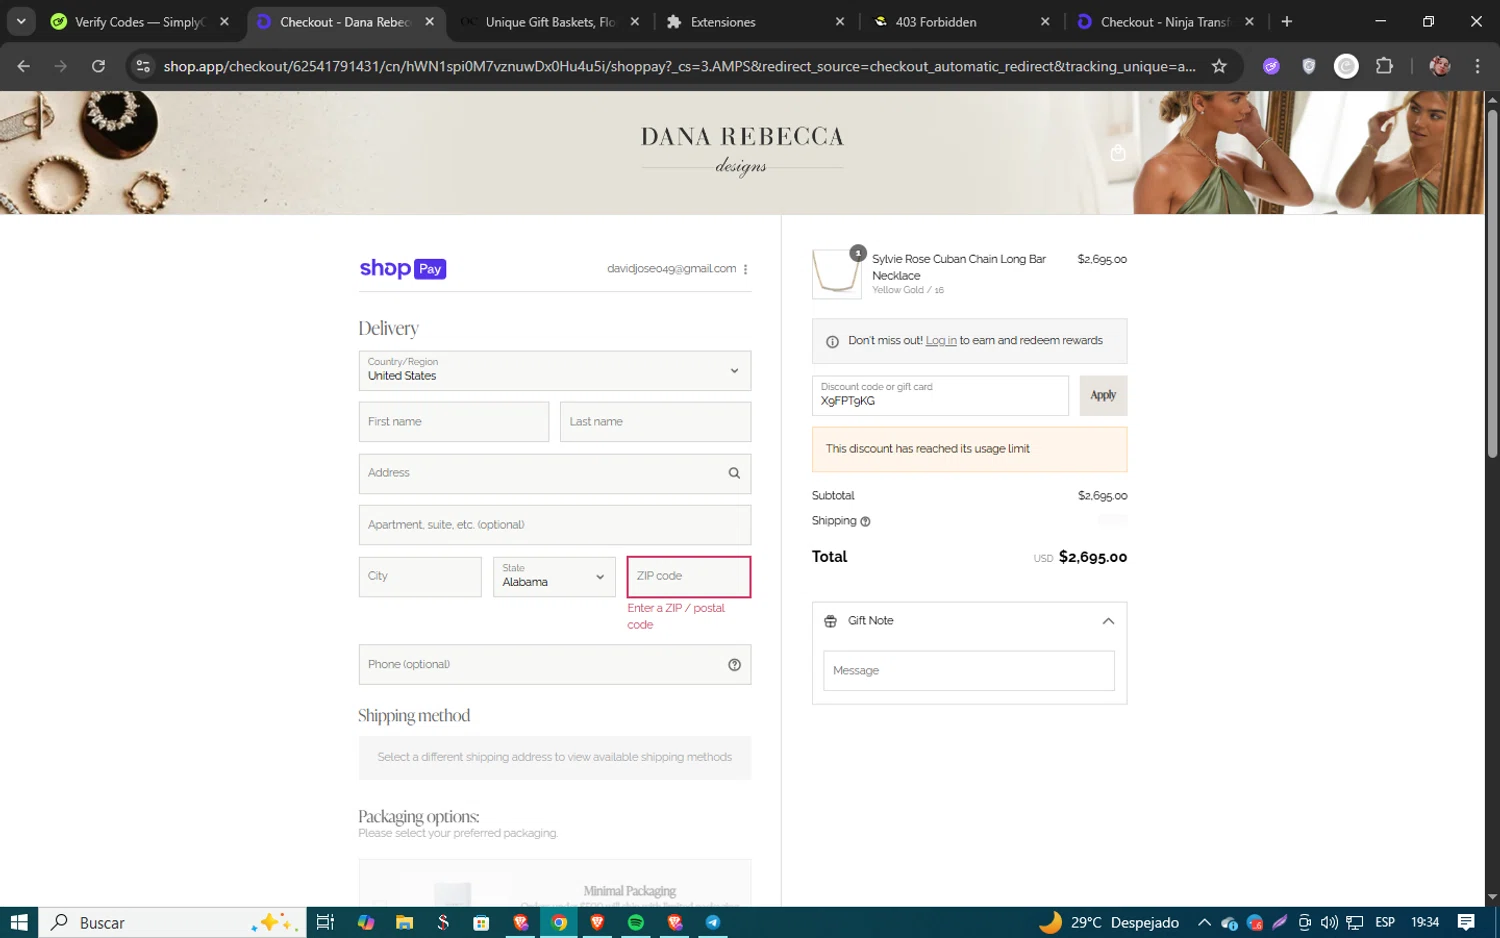Viewport: 1500px width, 938px height.
Task: Close the 403 Forbidden tab
Action: point(1045,22)
